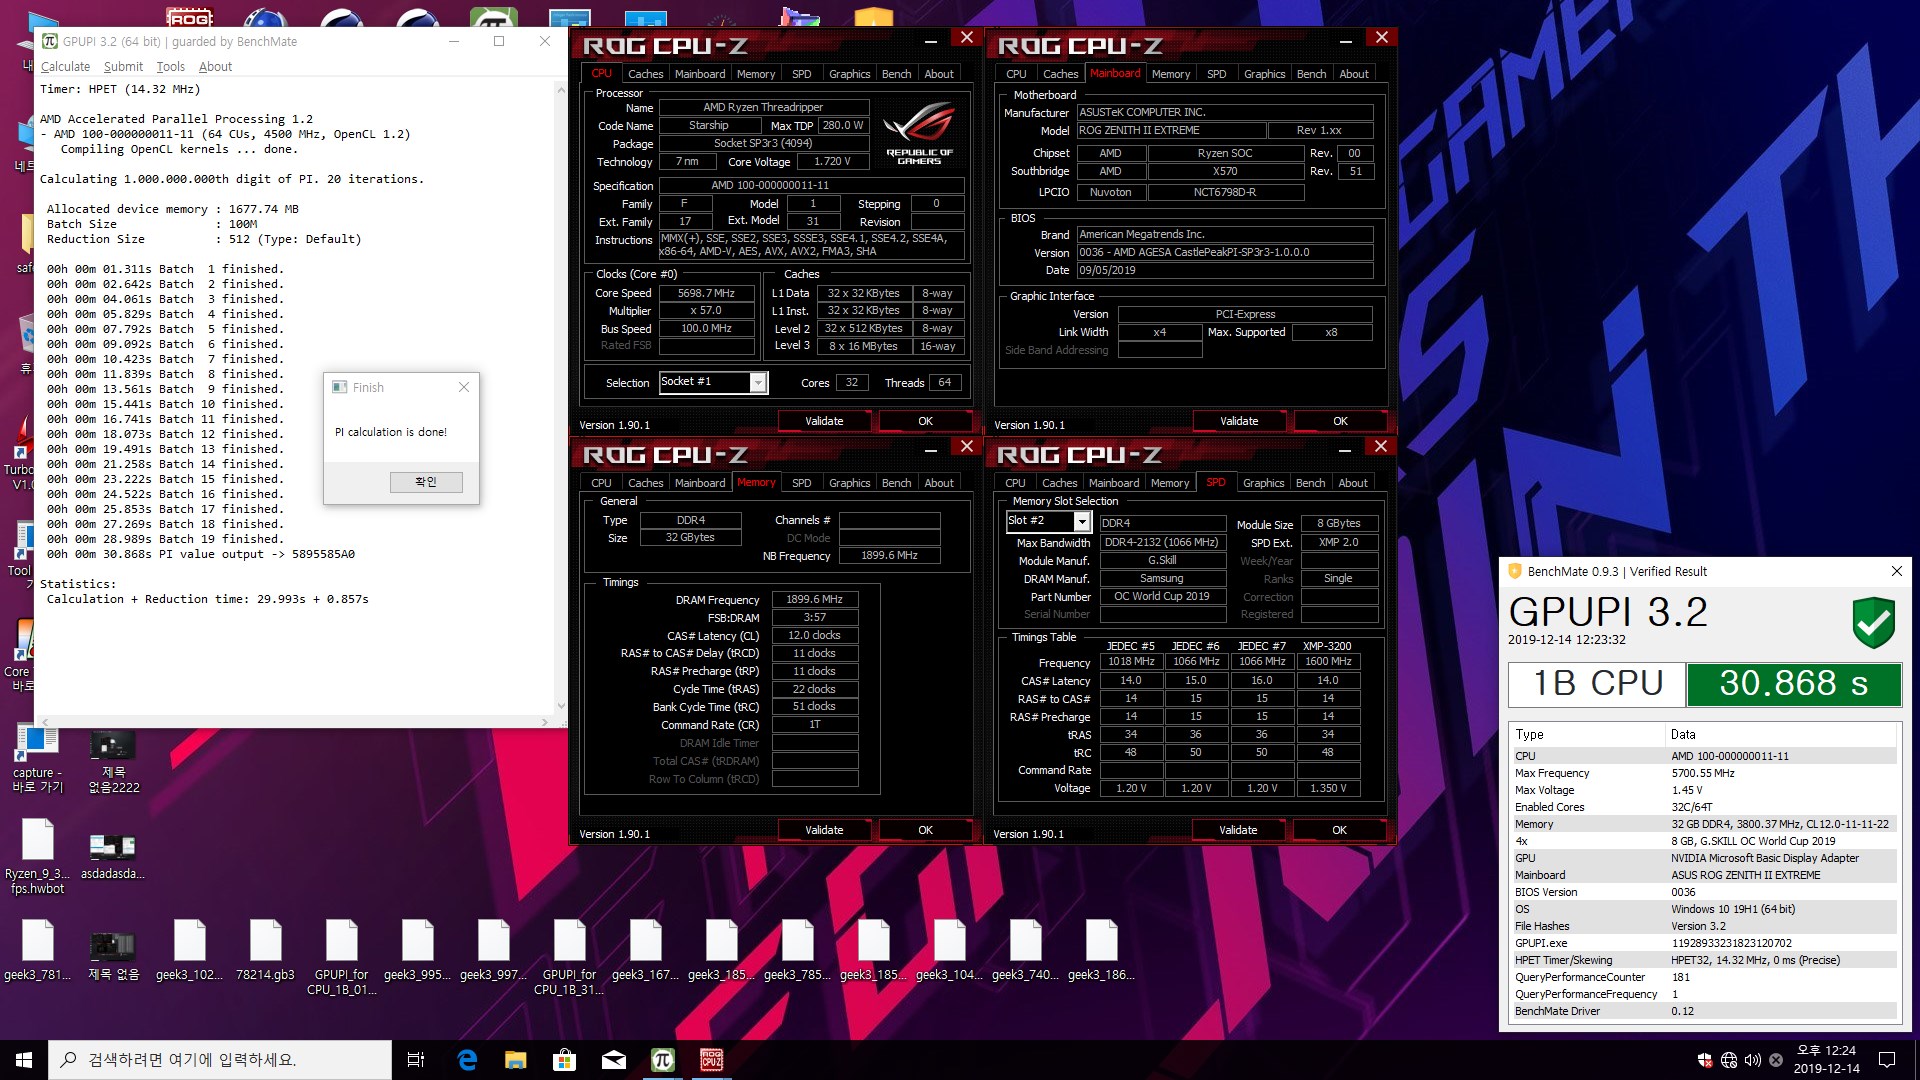The width and height of the screenshot is (1920, 1080).
Task: Click Validate in the CPU tab window
Action: coord(824,421)
